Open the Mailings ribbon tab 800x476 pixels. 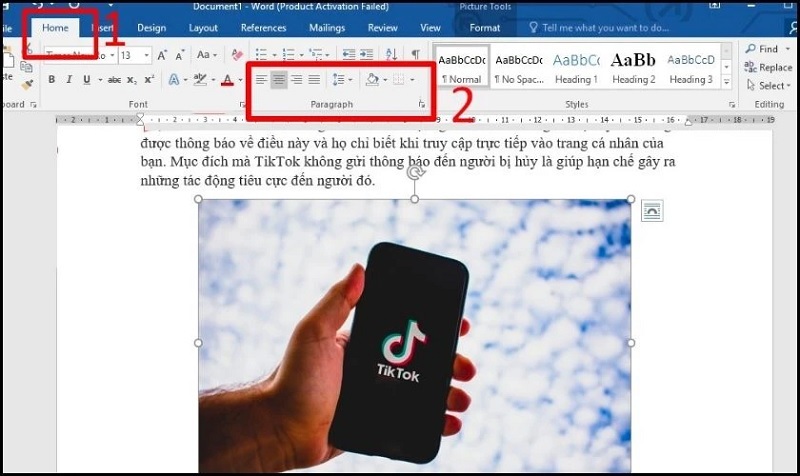(326, 28)
